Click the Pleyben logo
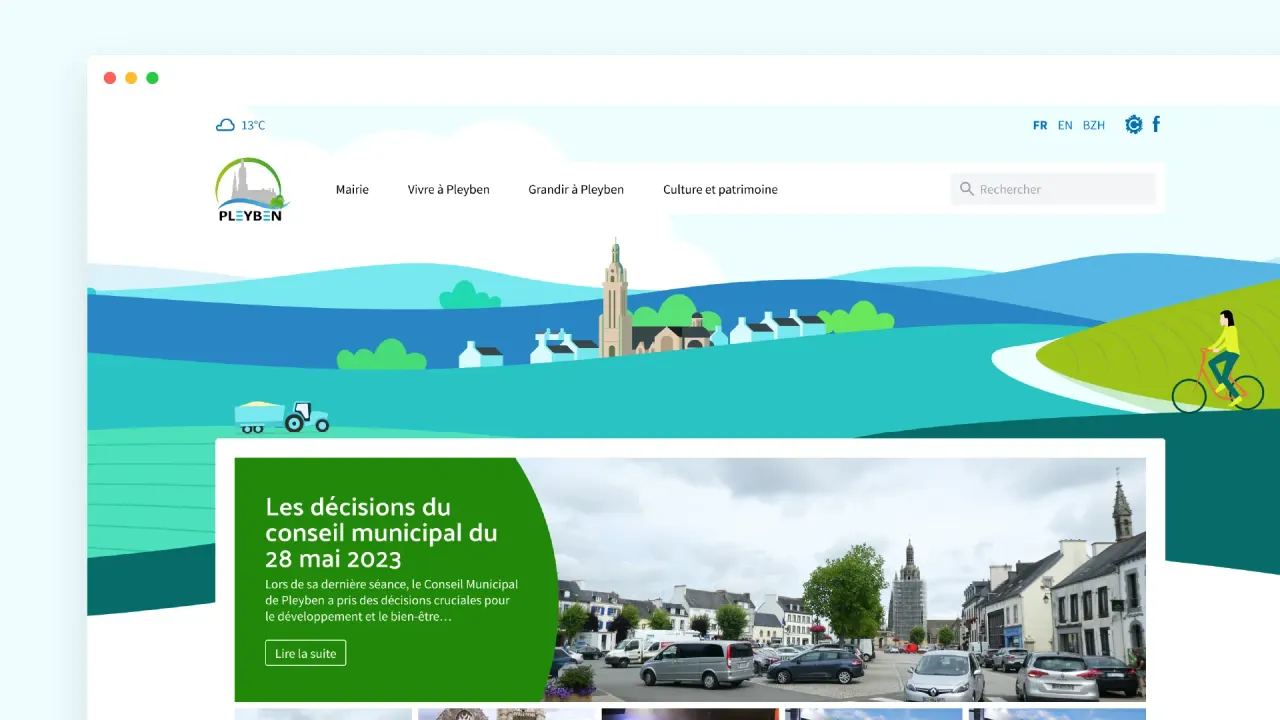 tap(251, 190)
